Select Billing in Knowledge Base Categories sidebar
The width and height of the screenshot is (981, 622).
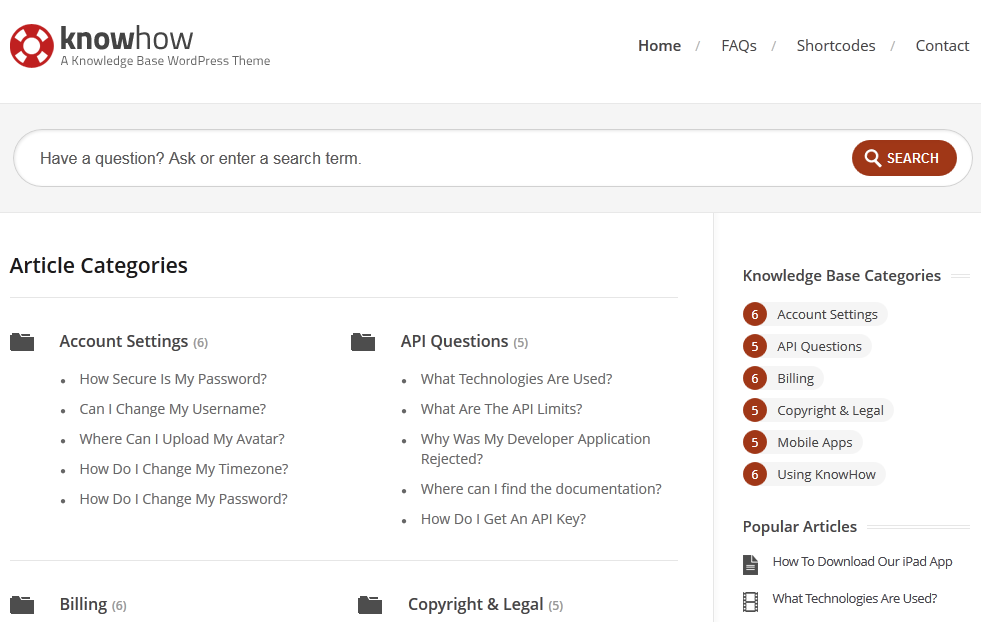pyautogui.click(x=795, y=379)
